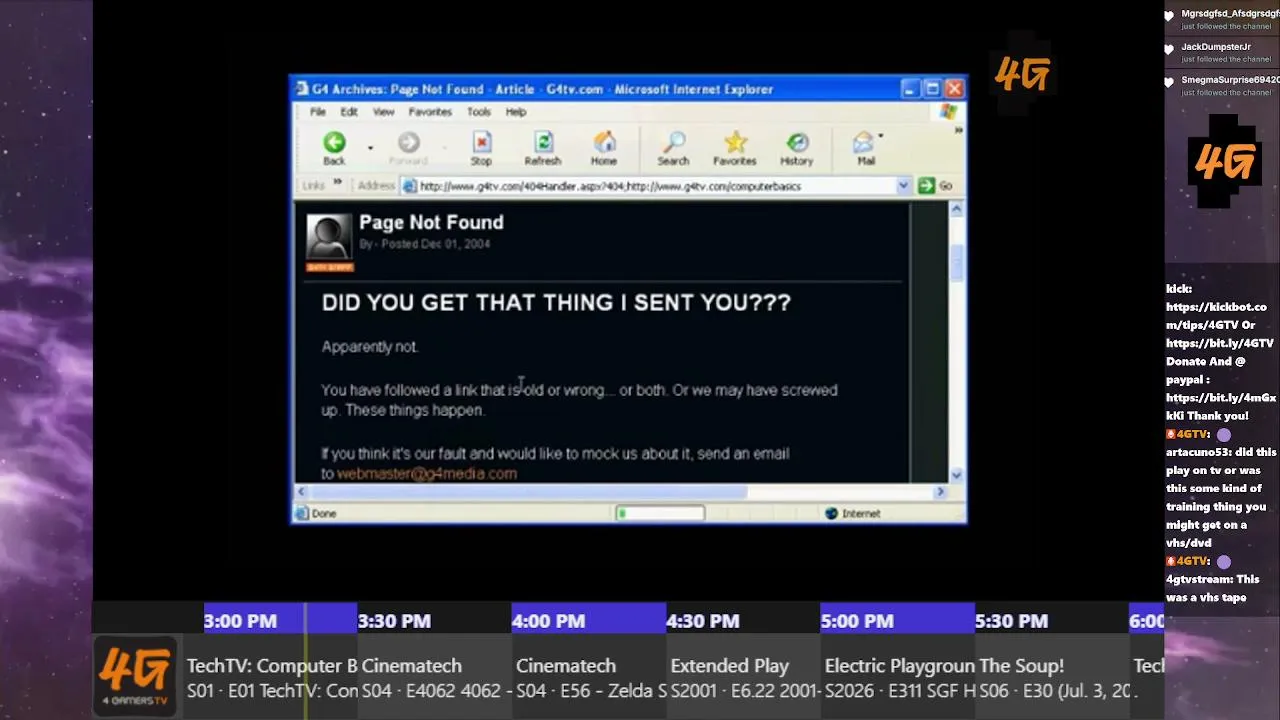Click the author avatar next to Page Not Found
The width and height of the screenshot is (1280, 720).
click(x=329, y=237)
